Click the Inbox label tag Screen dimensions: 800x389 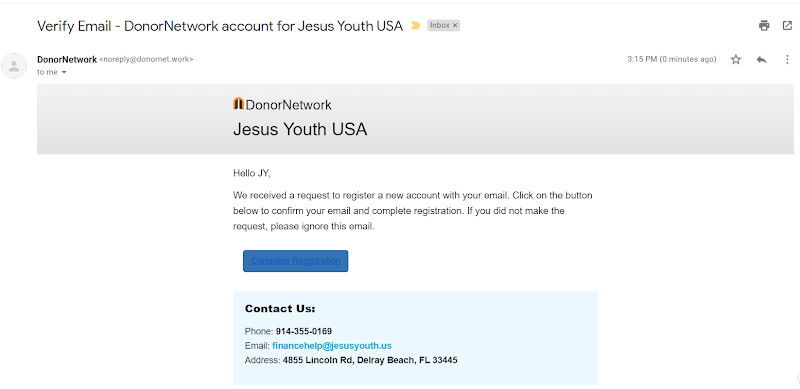pyautogui.click(x=439, y=25)
